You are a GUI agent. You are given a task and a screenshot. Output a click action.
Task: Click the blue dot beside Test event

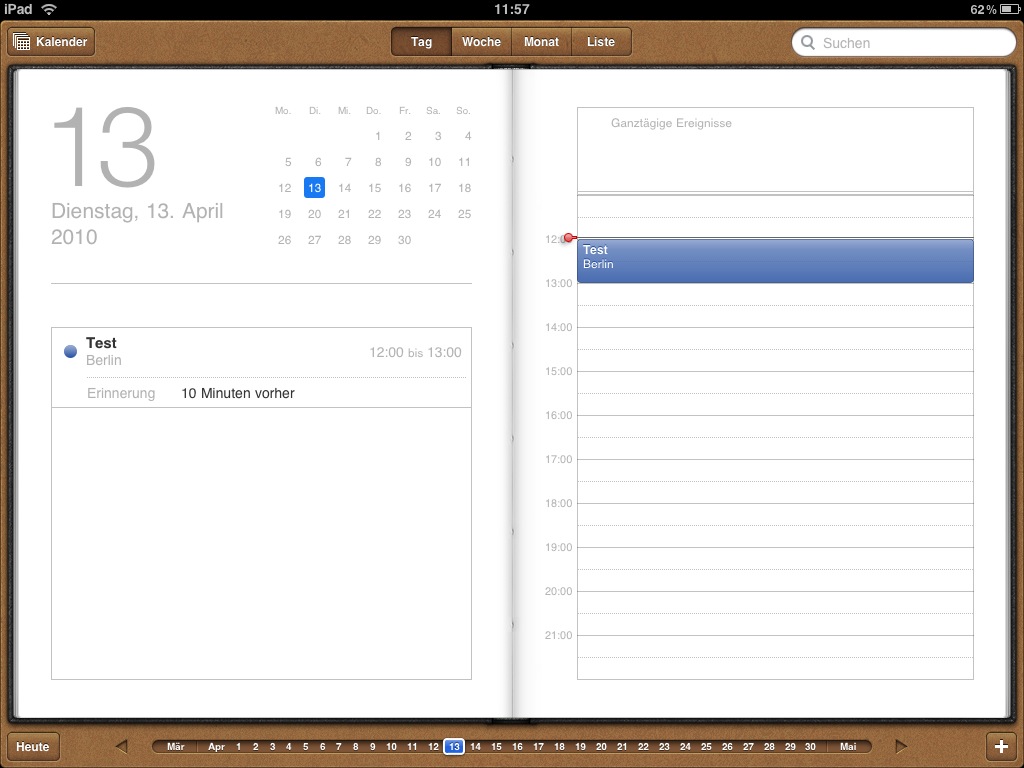click(70, 351)
